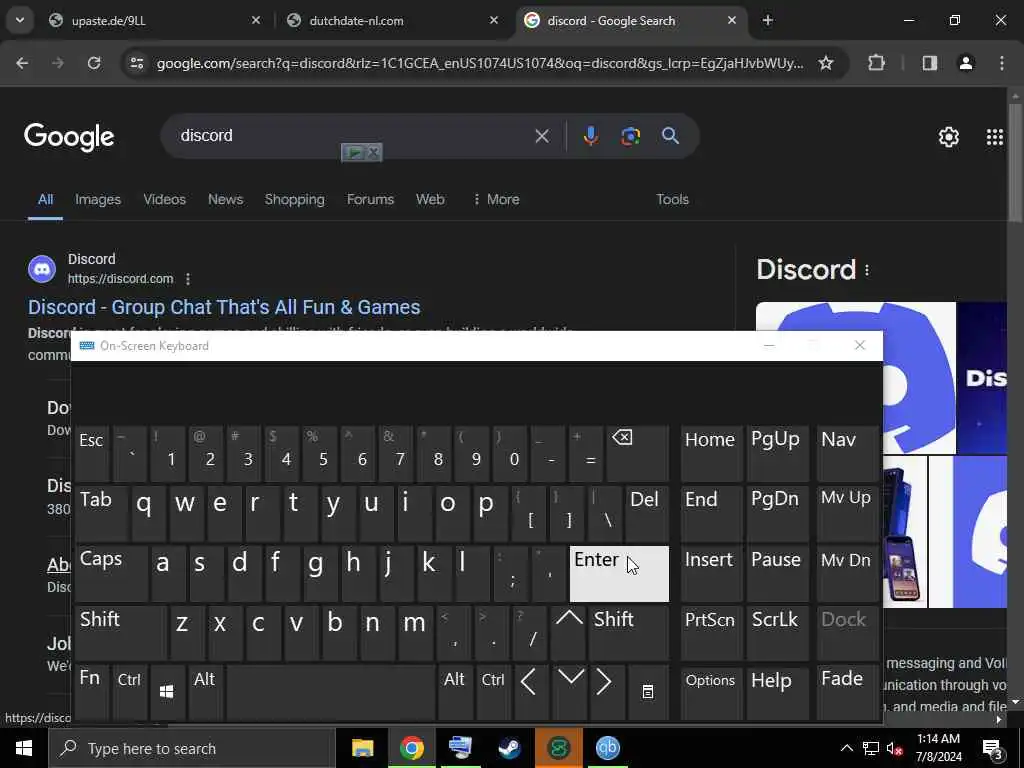Toggle the left Shift key on keyboard
This screenshot has width=1024, height=768.
pos(120,633)
